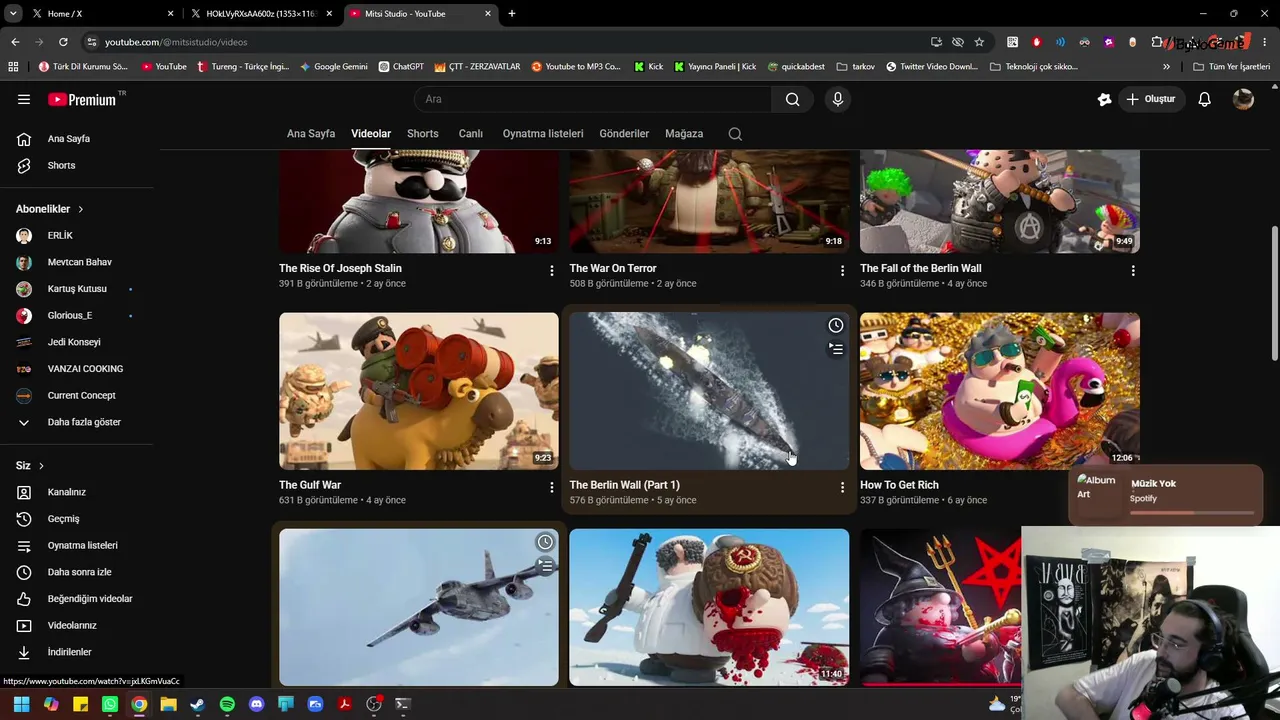Open the How To Get Rich video title

(899, 485)
